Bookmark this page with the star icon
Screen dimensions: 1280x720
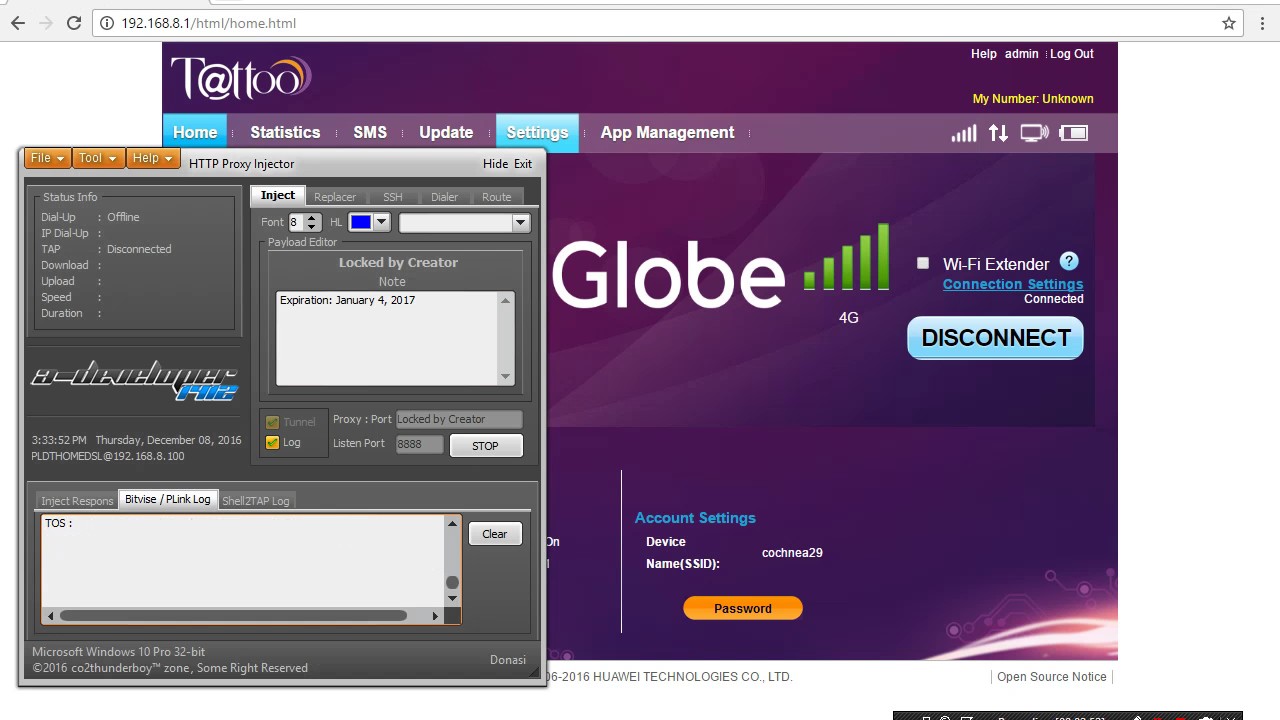coord(1229,23)
